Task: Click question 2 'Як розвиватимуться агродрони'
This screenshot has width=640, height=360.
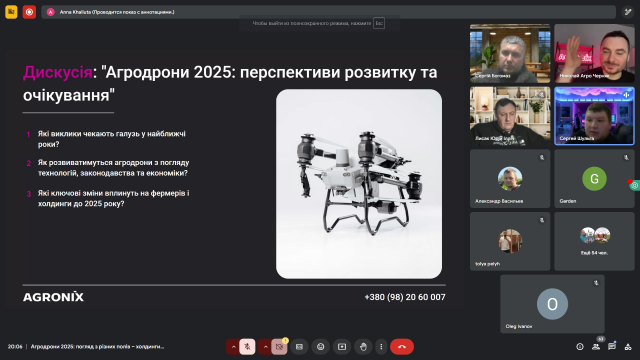Action: (113, 168)
